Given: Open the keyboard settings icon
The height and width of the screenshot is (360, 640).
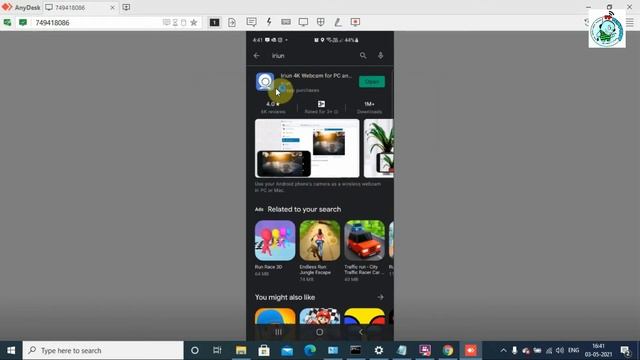Looking at the screenshot, I should click(x=286, y=22).
